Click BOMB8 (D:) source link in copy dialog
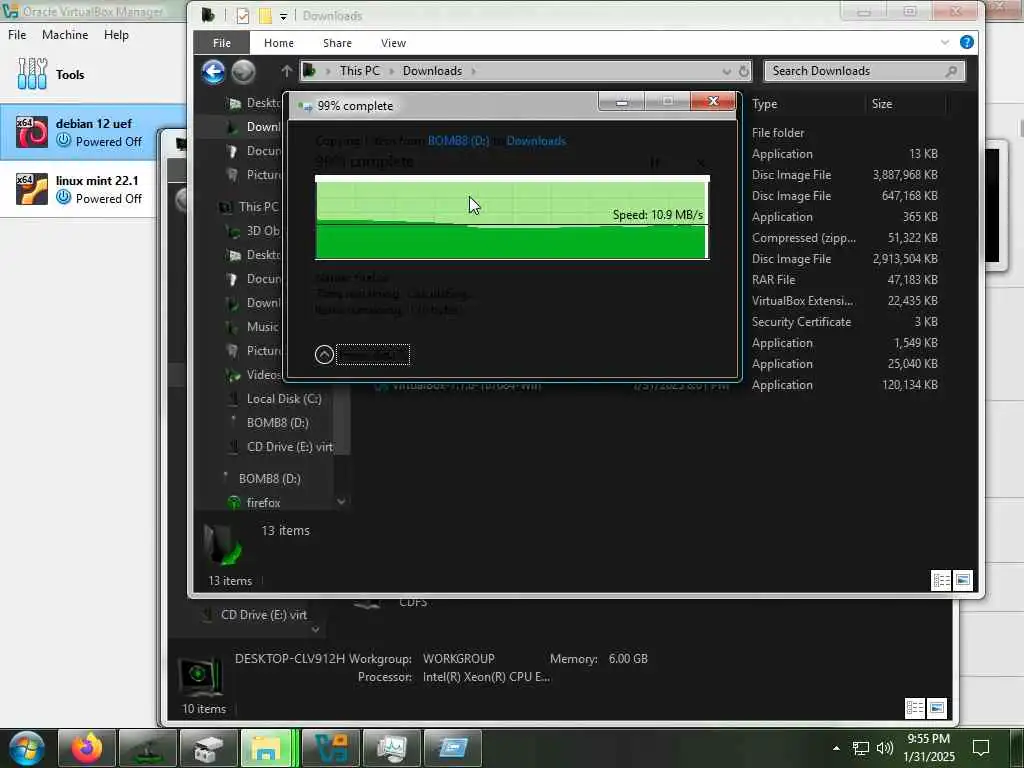The image size is (1024, 768). pyautogui.click(x=458, y=141)
